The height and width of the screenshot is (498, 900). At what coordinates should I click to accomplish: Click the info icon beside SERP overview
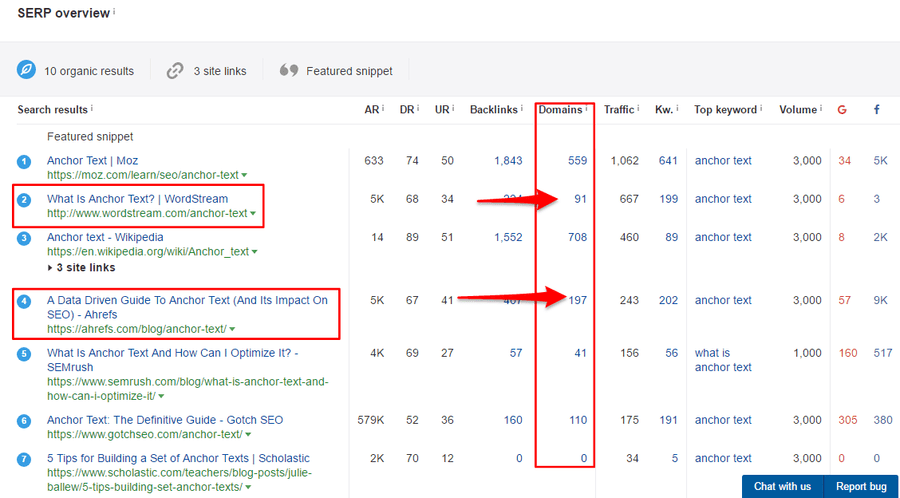point(114,12)
